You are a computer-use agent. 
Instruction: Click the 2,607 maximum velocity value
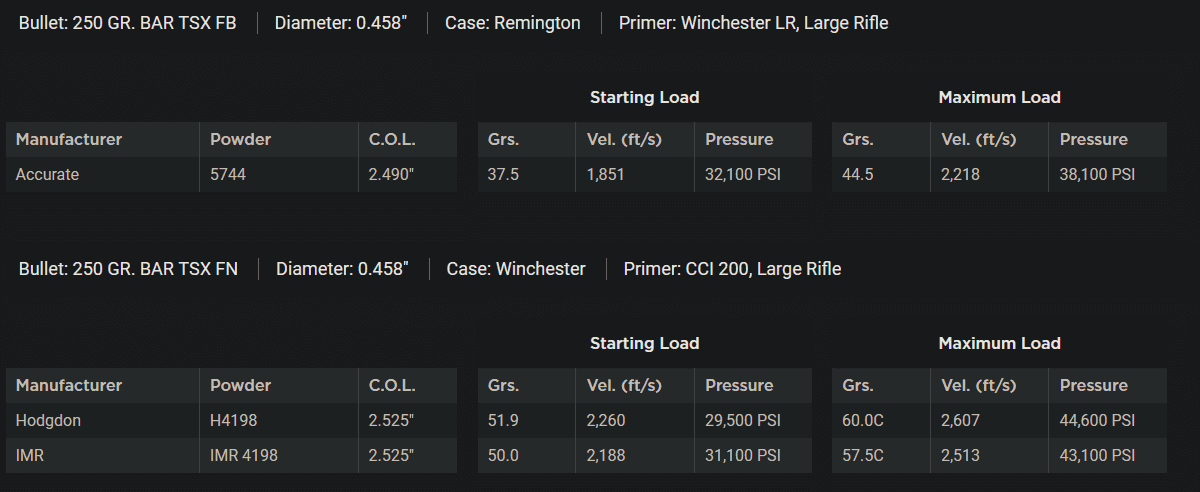pos(961,421)
